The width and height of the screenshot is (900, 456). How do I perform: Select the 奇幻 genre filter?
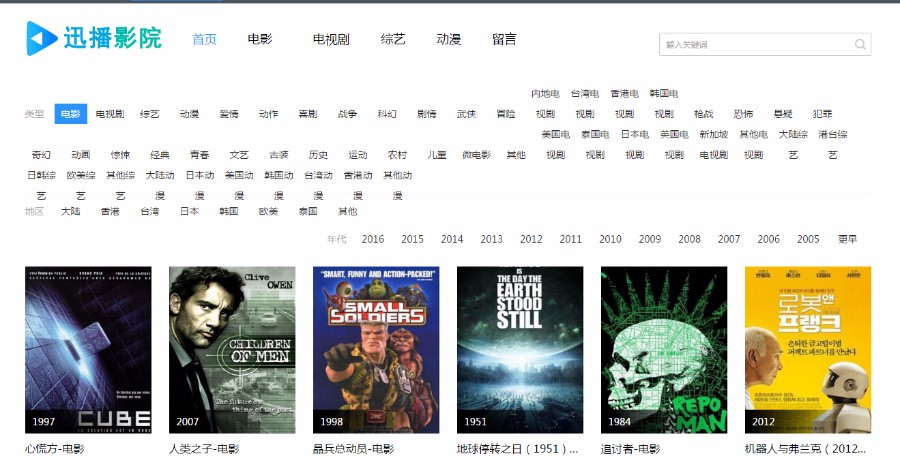(x=41, y=154)
